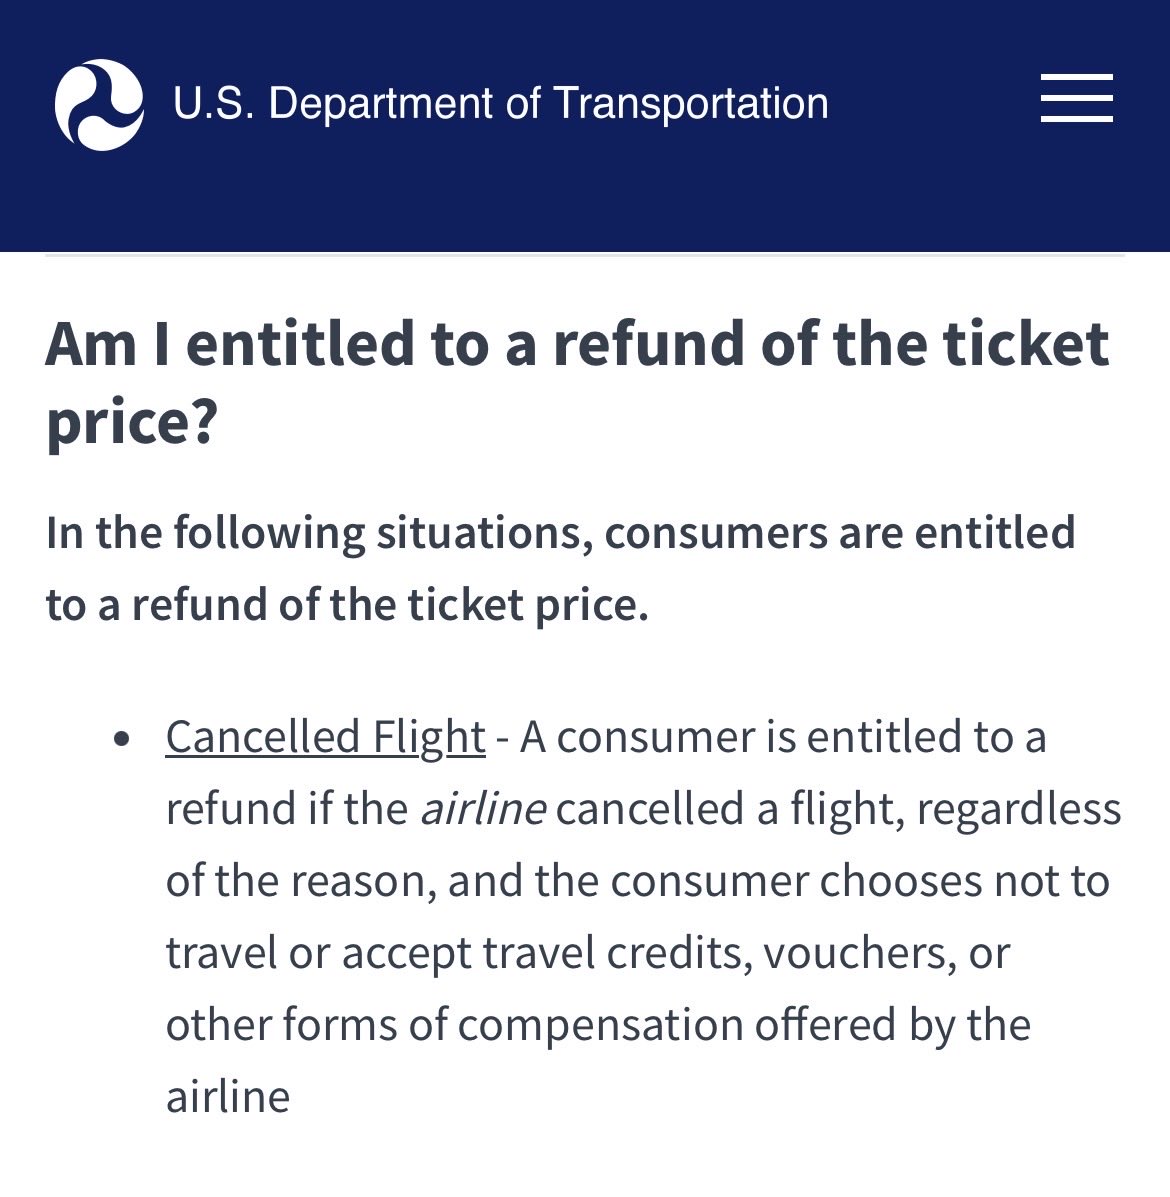Click the final standalone word "airline" on the last line

[228, 1097]
